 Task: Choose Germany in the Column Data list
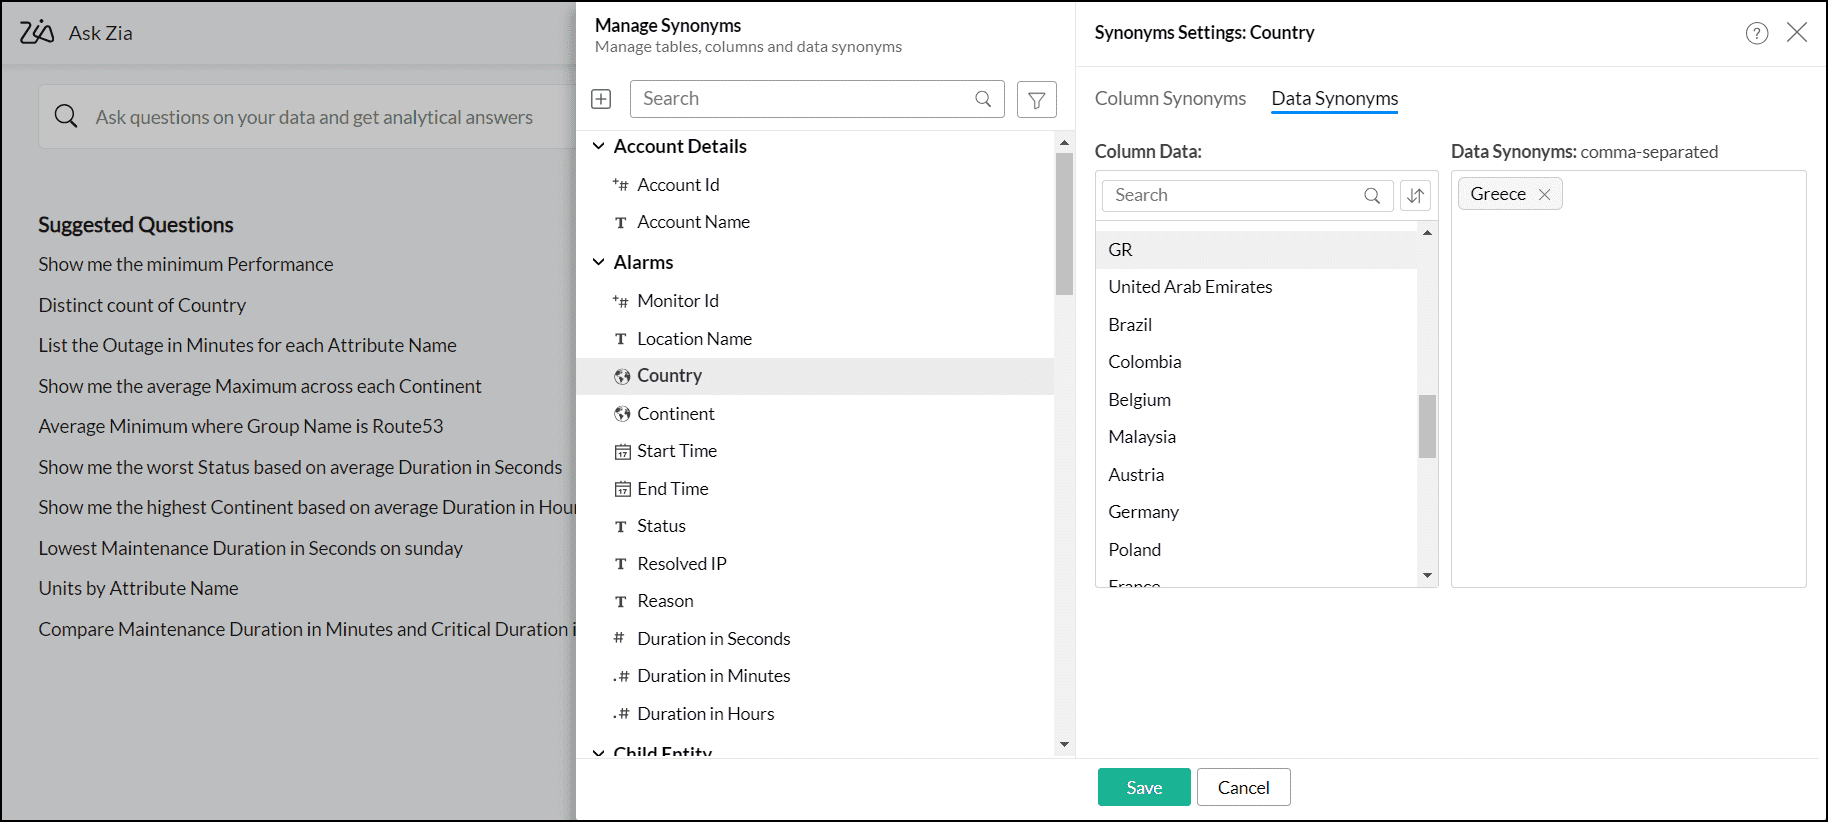pos(1143,512)
